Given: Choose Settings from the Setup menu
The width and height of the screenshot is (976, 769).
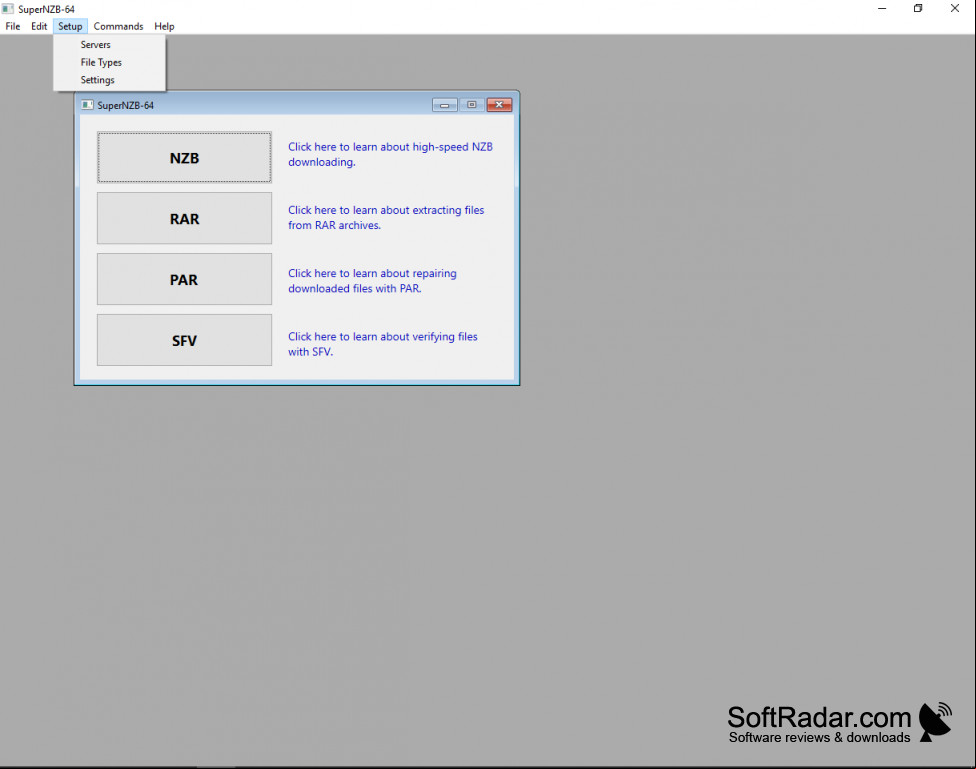Looking at the screenshot, I should point(110,80).
